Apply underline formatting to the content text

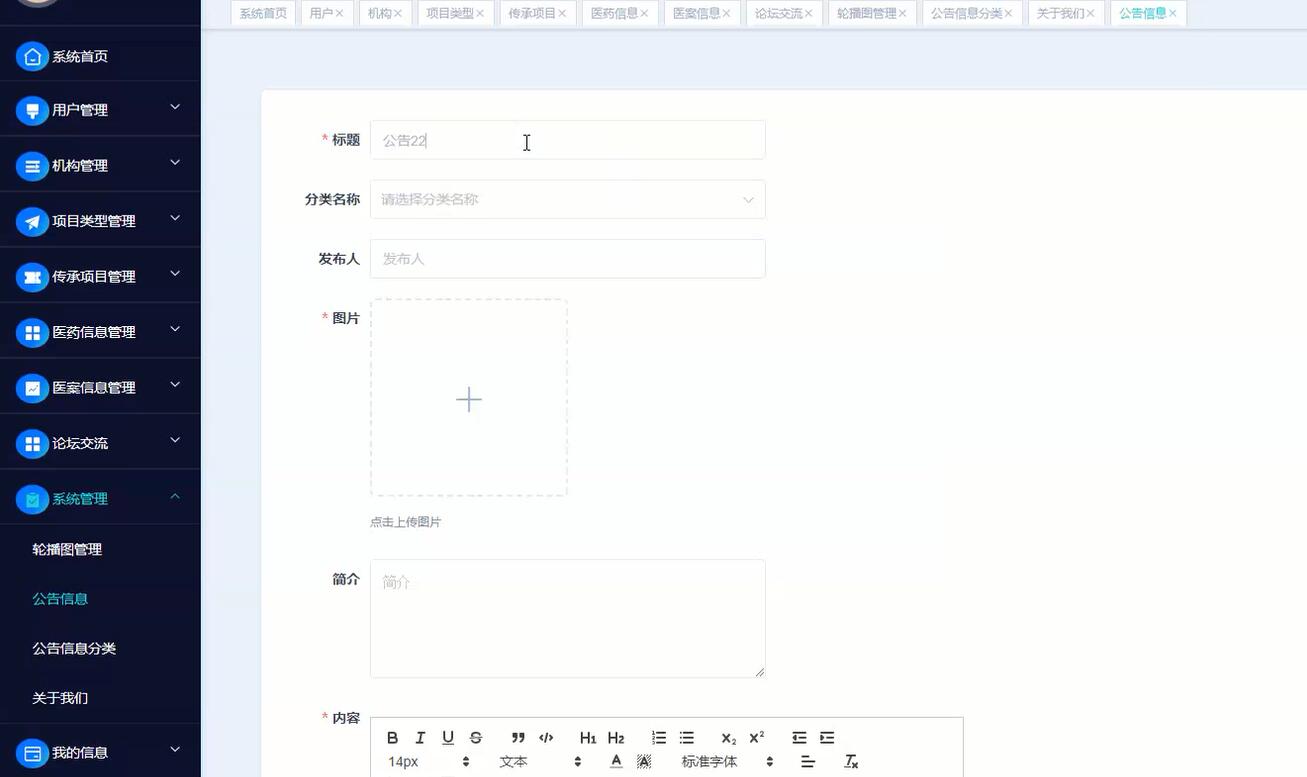click(448, 737)
